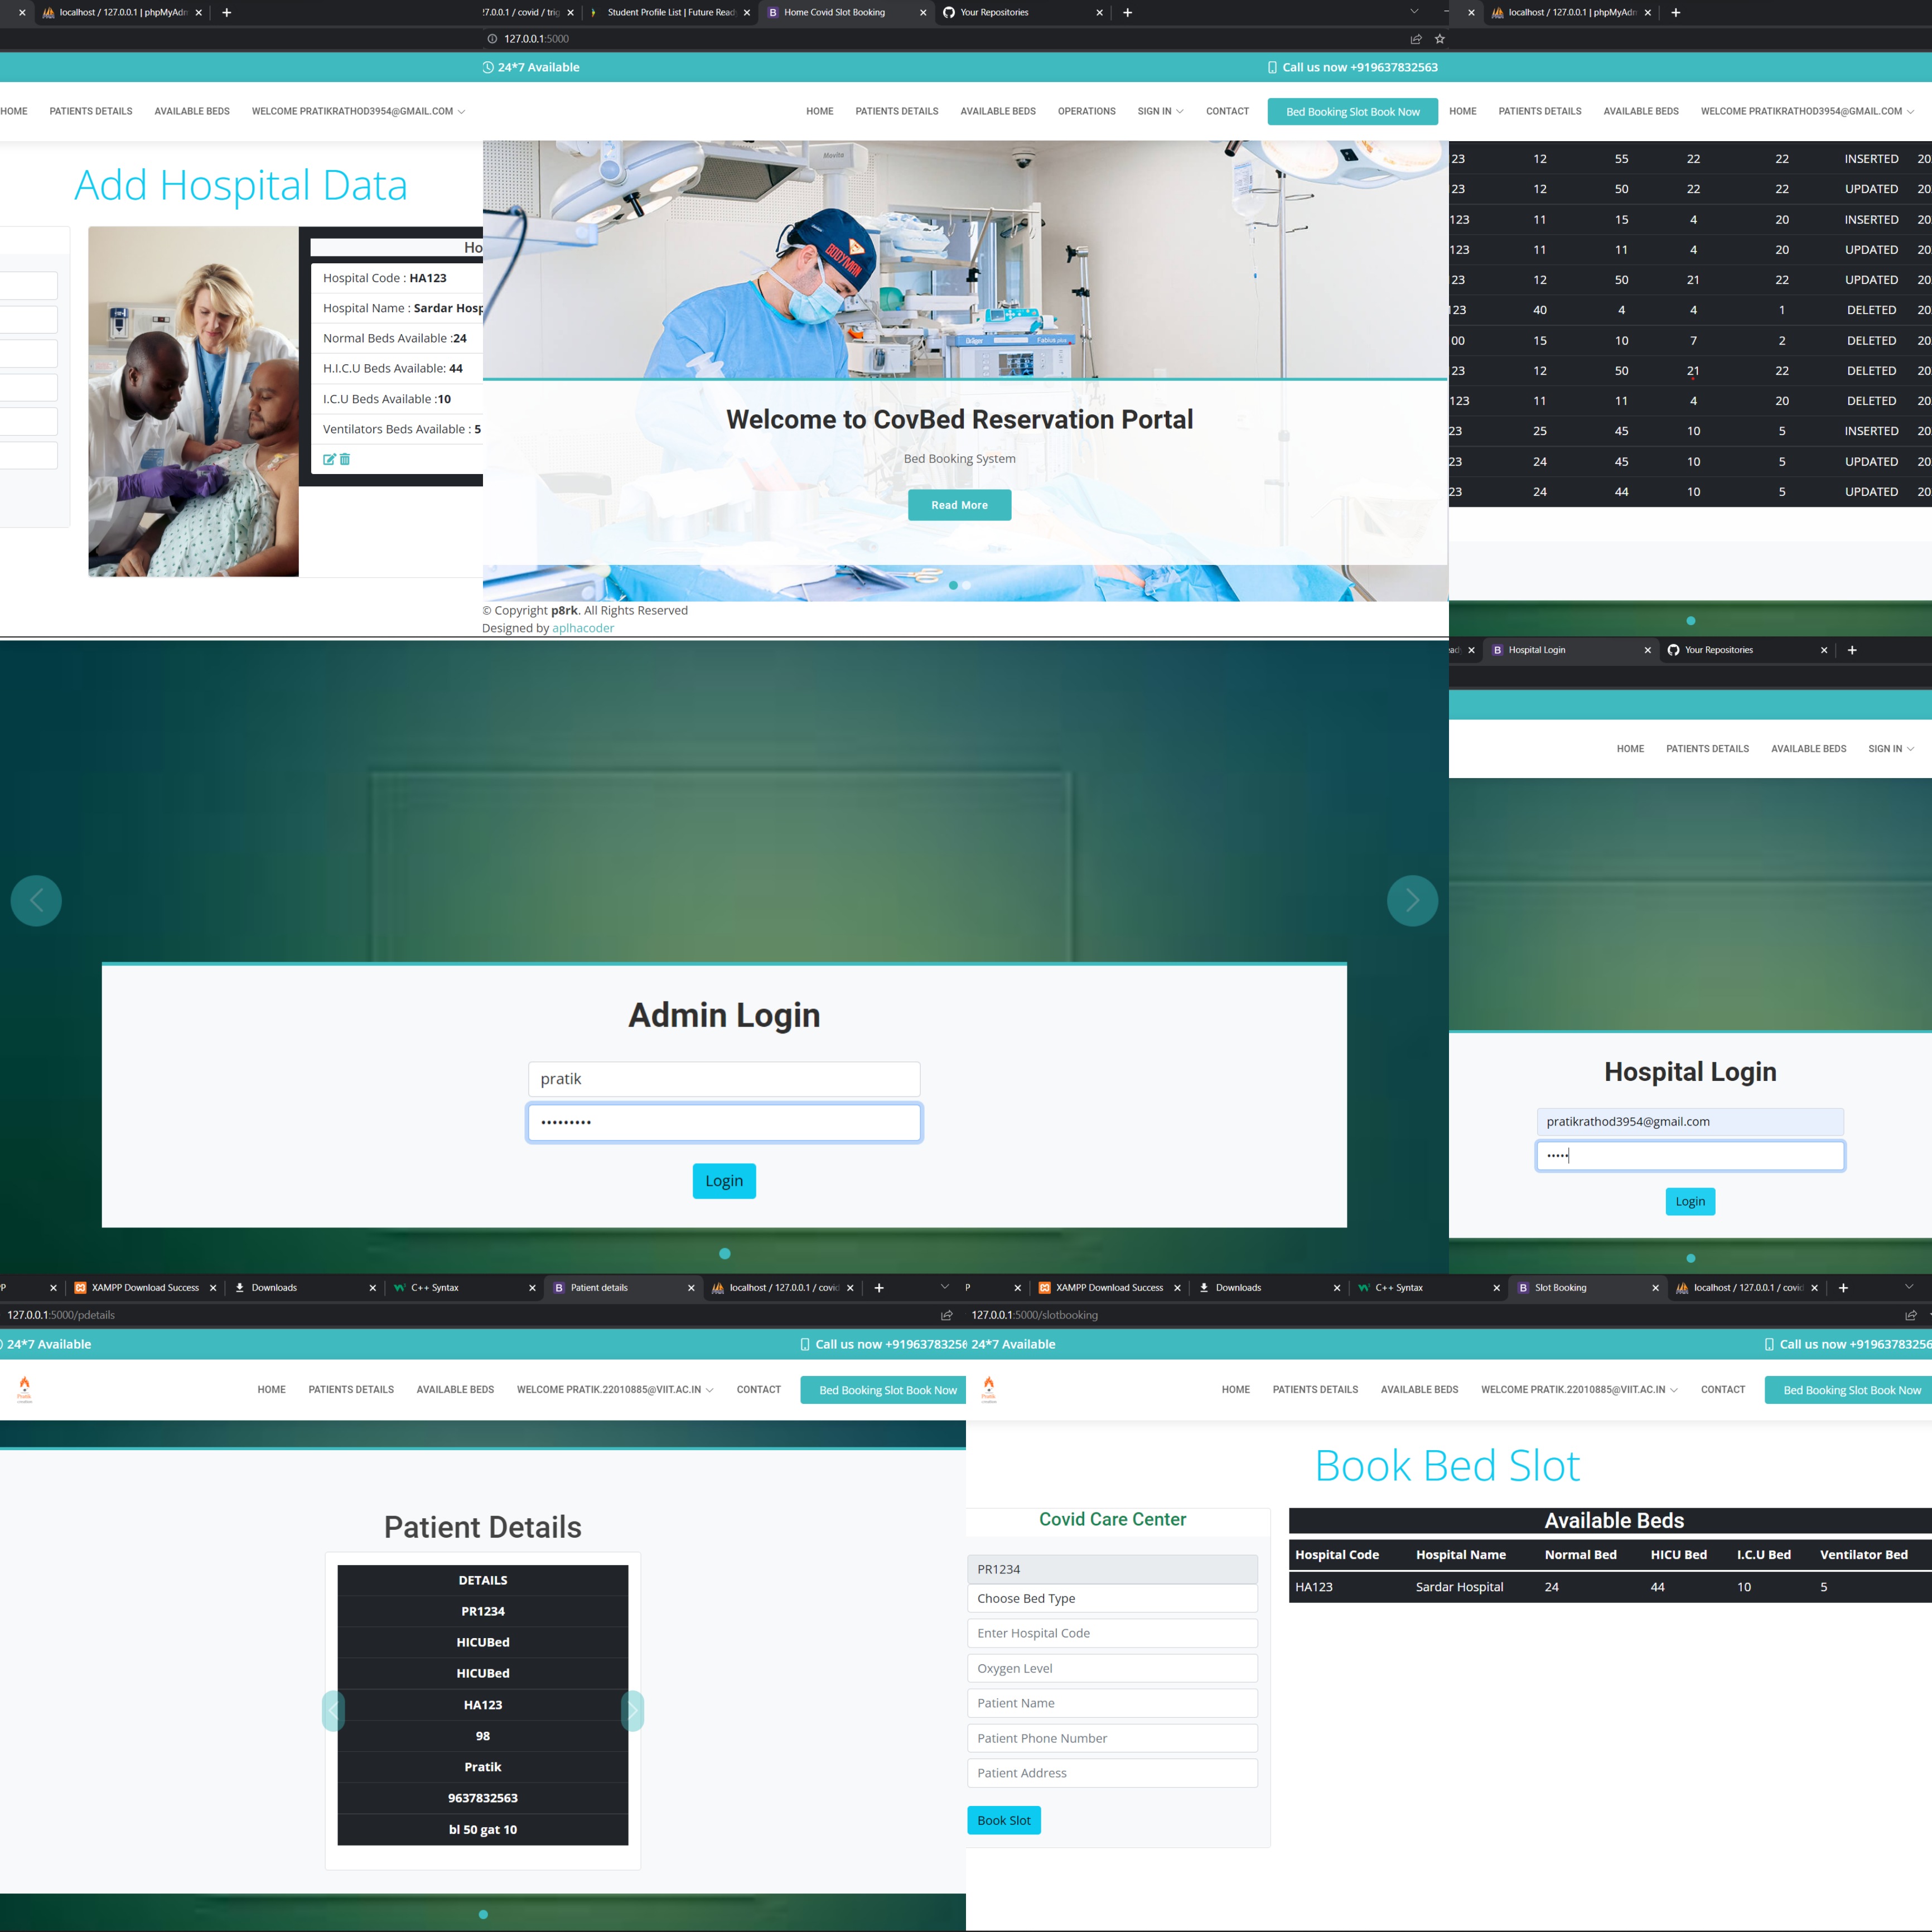Open PATIENTS DETAILS in Hospital Login window navbar
The width and height of the screenshot is (1932, 1932).
(x=1707, y=749)
